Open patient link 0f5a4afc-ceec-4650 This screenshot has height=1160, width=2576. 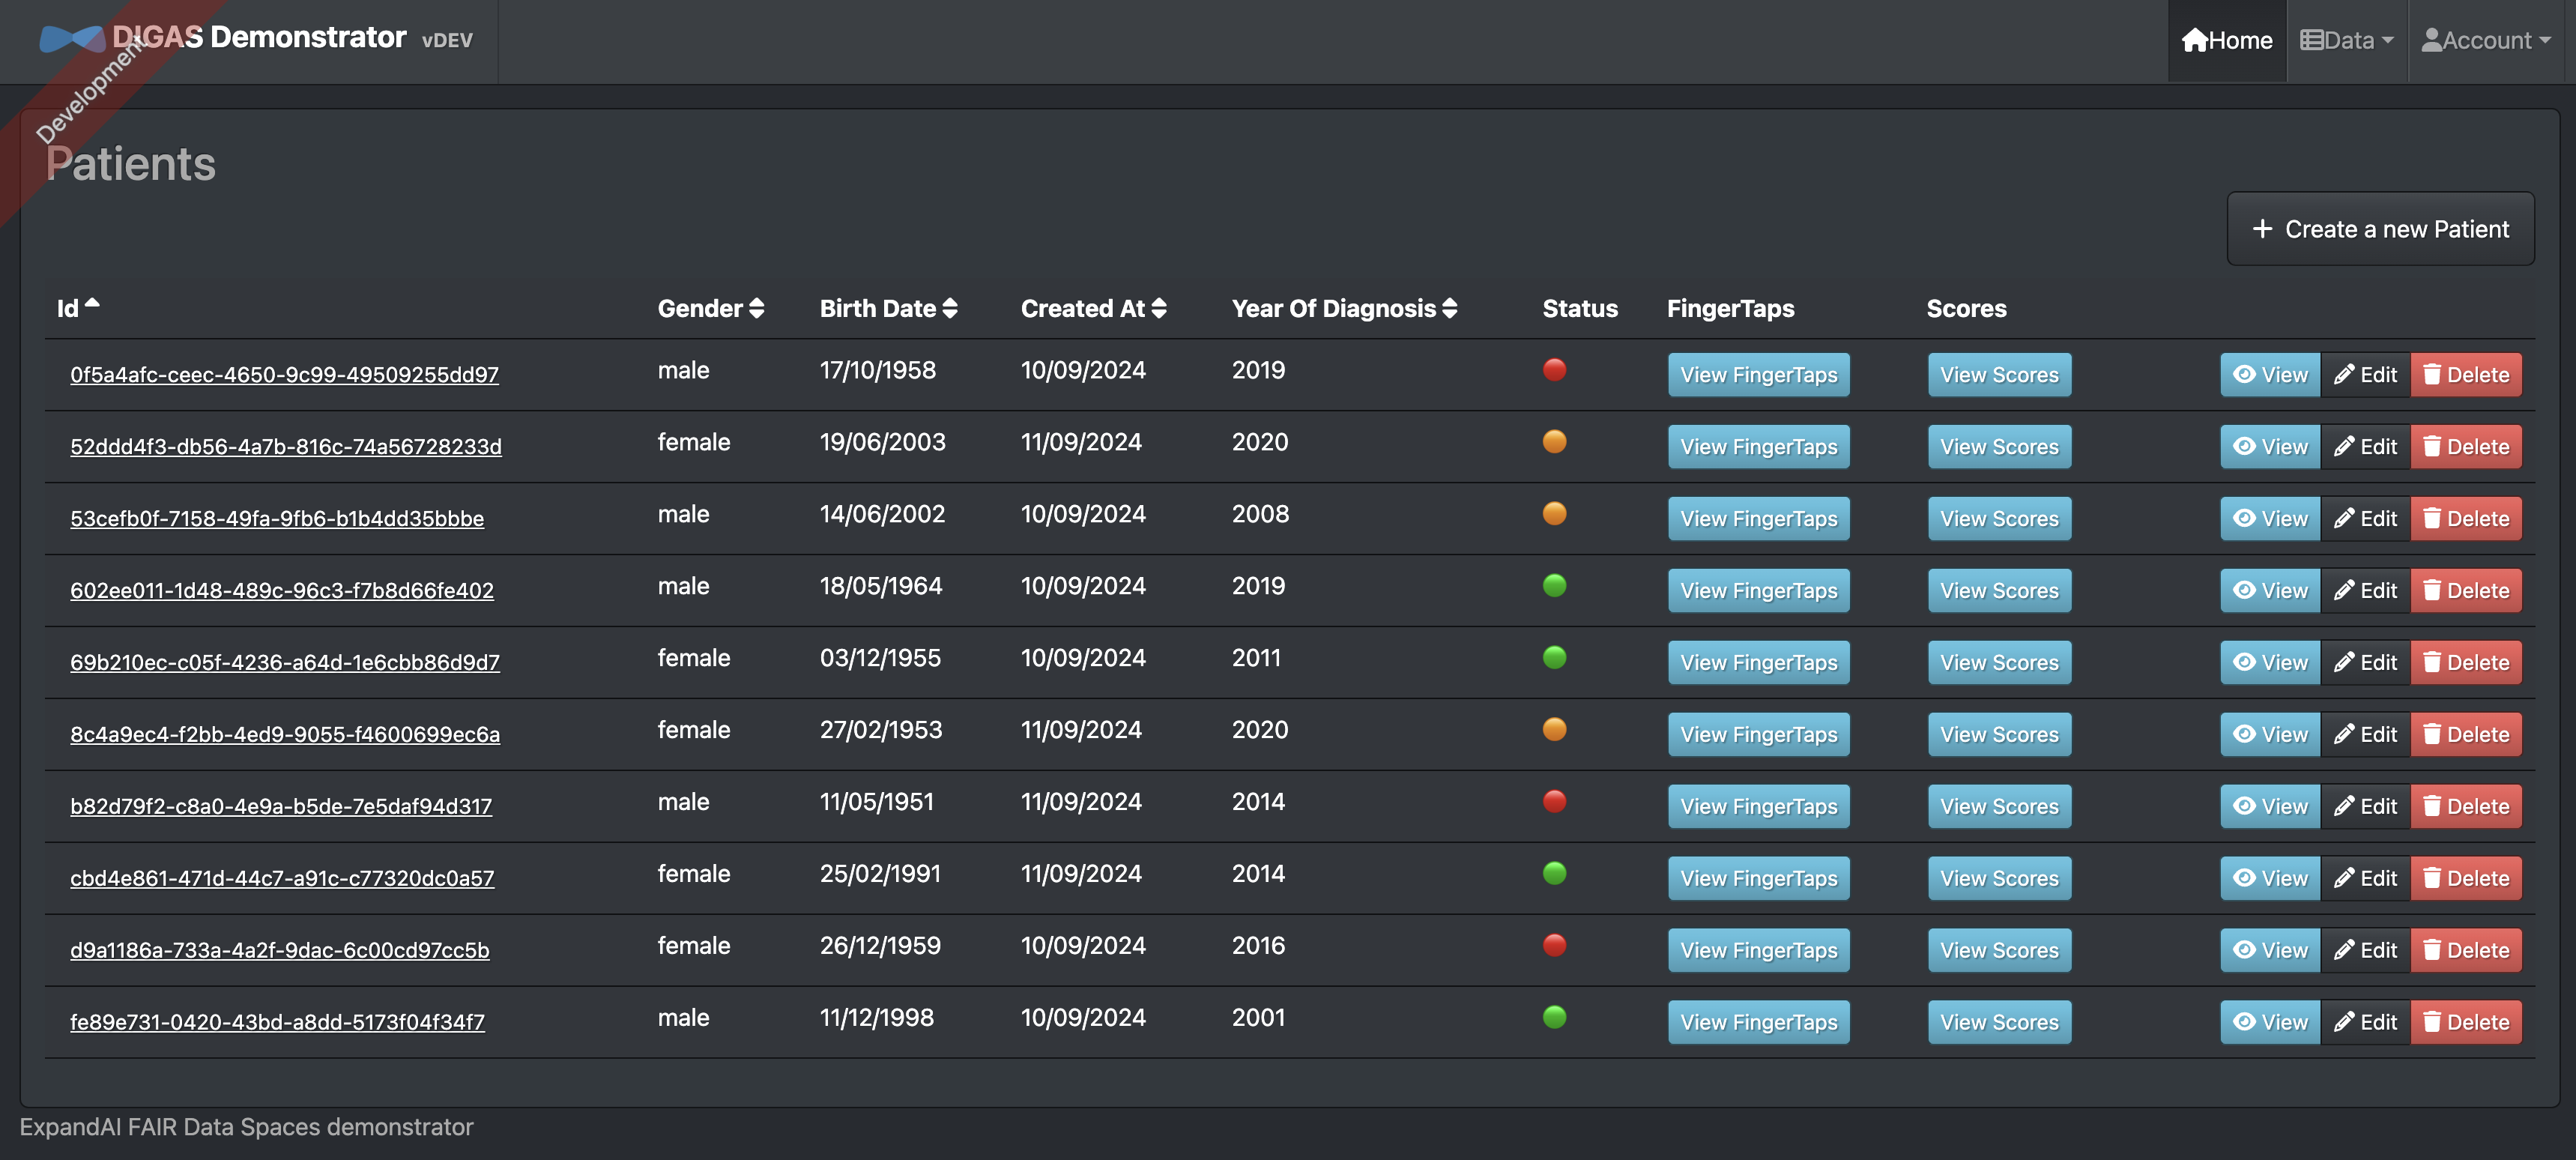coord(284,375)
